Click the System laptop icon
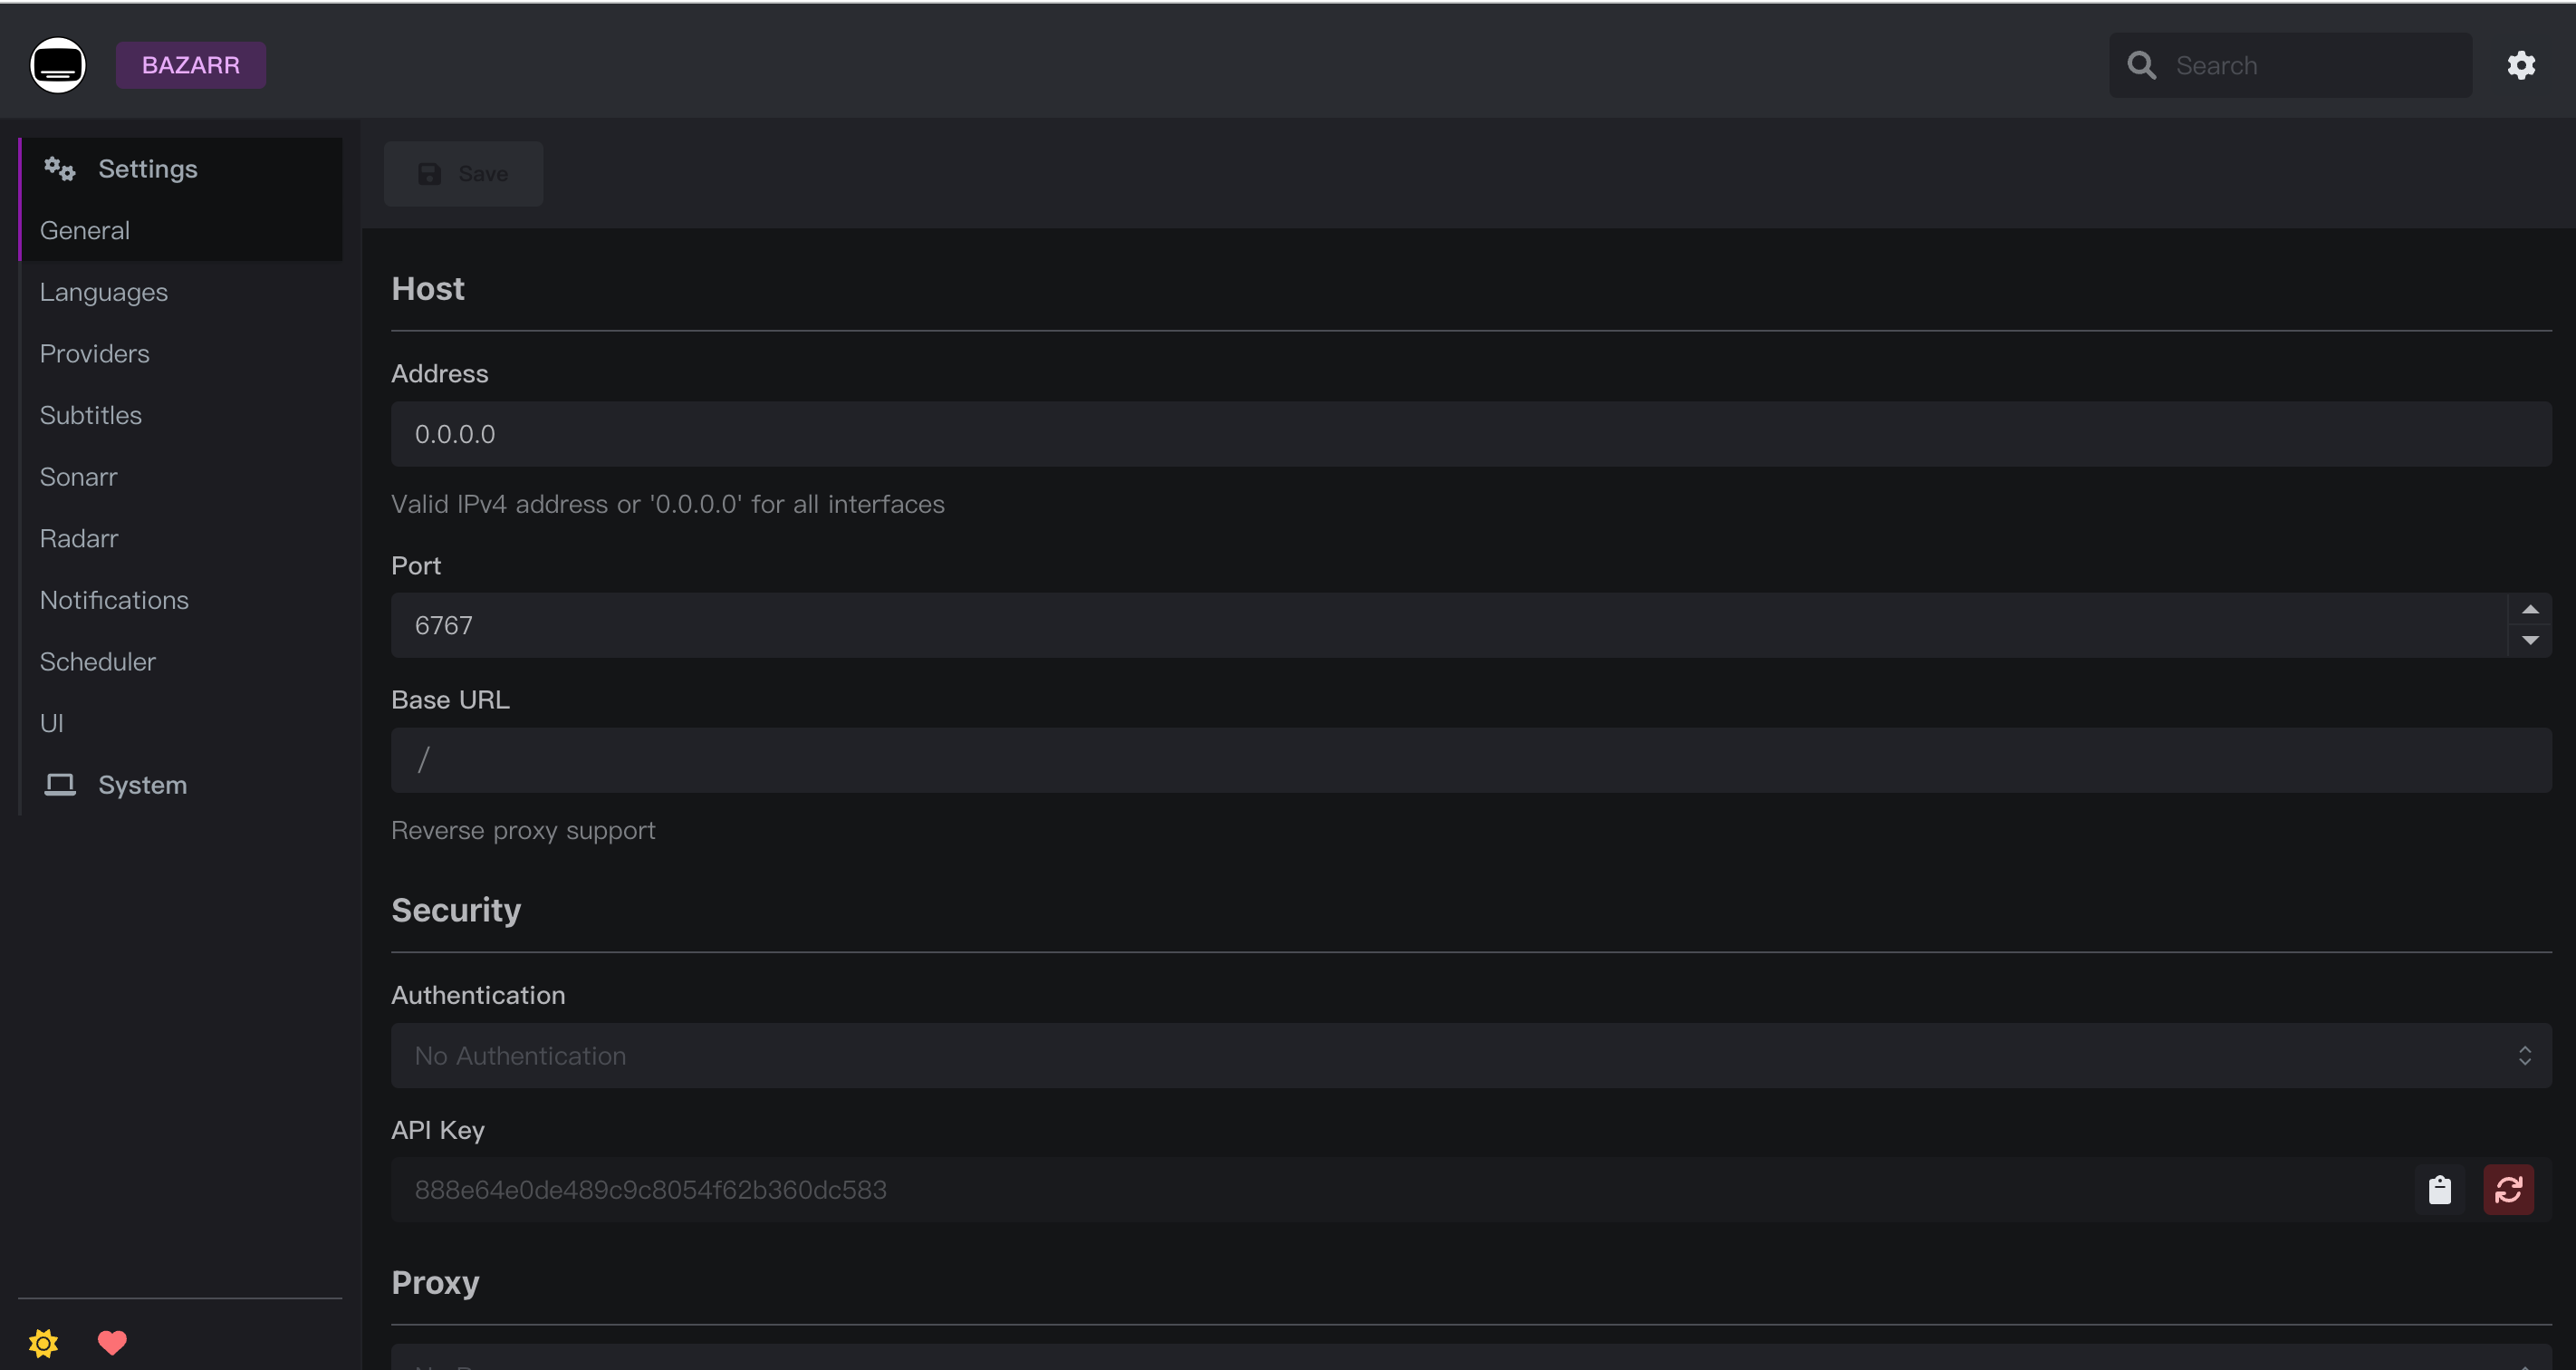 [x=60, y=785]
